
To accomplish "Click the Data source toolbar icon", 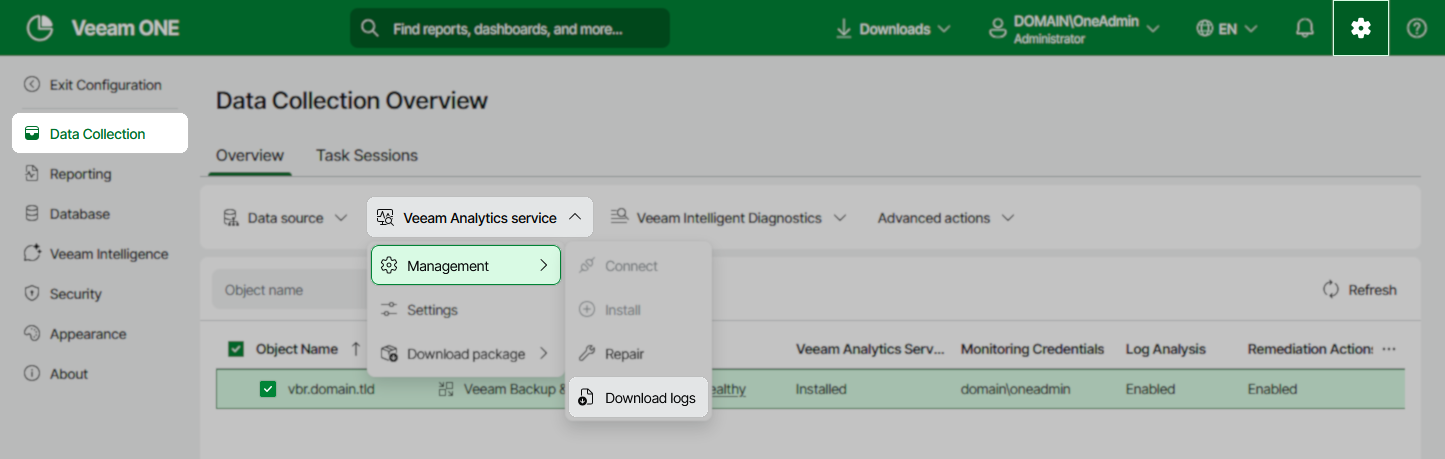I will pos(231,217).
